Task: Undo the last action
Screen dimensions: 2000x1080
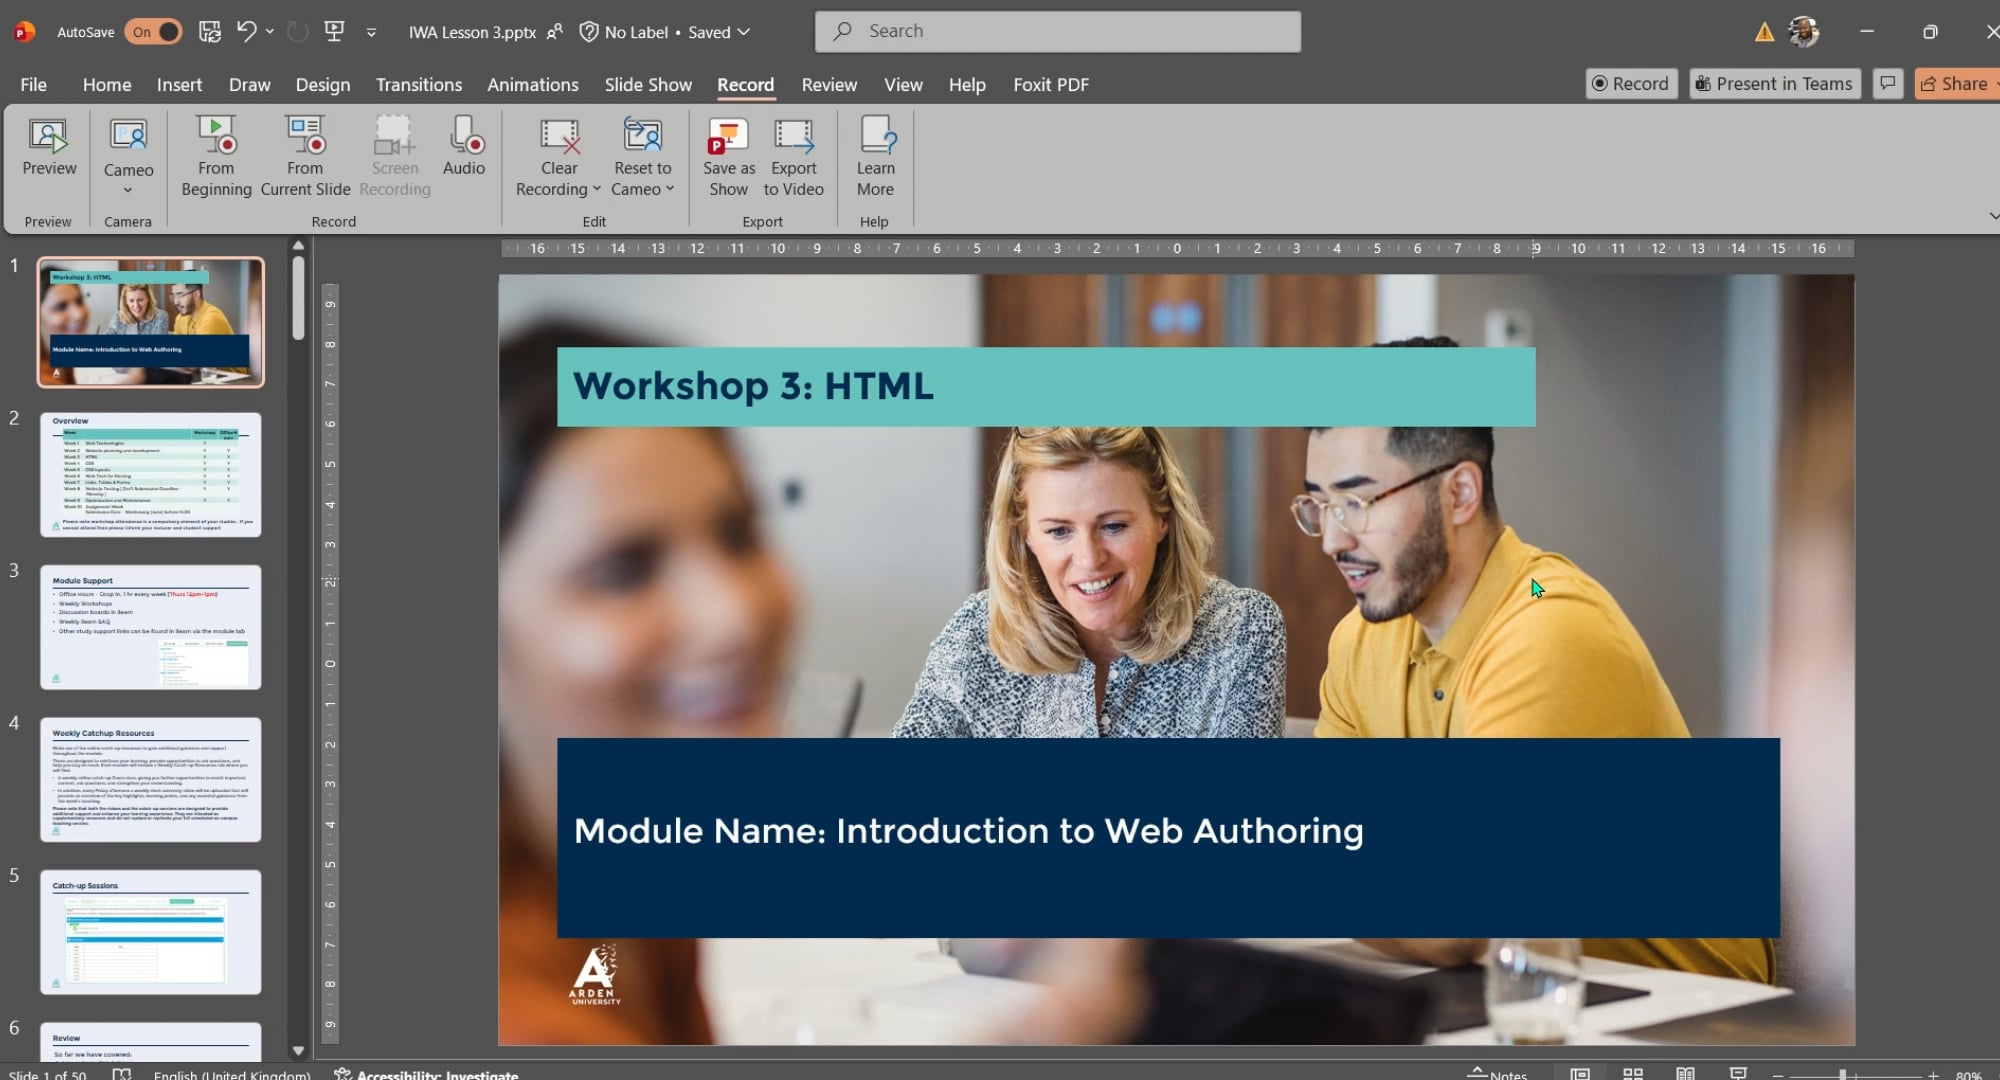Action: (x=246, y=32)
